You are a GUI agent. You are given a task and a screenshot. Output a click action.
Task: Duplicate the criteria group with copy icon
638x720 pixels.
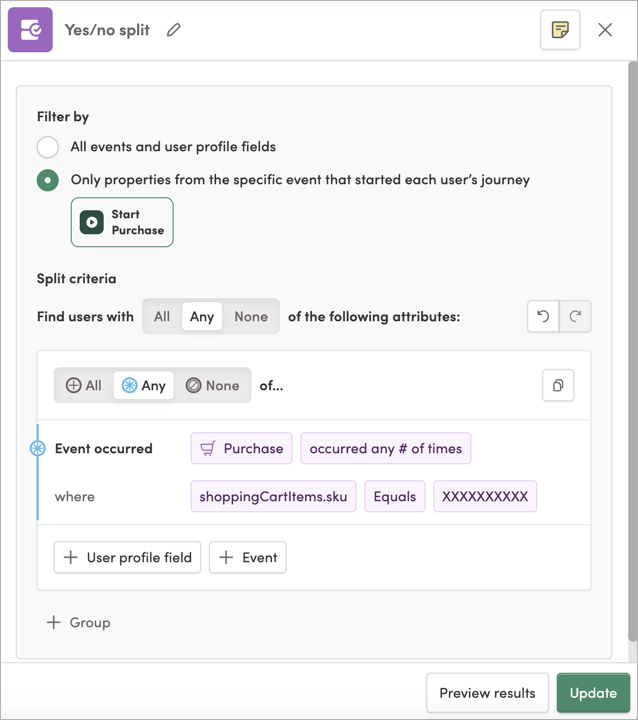pos(558,385)
